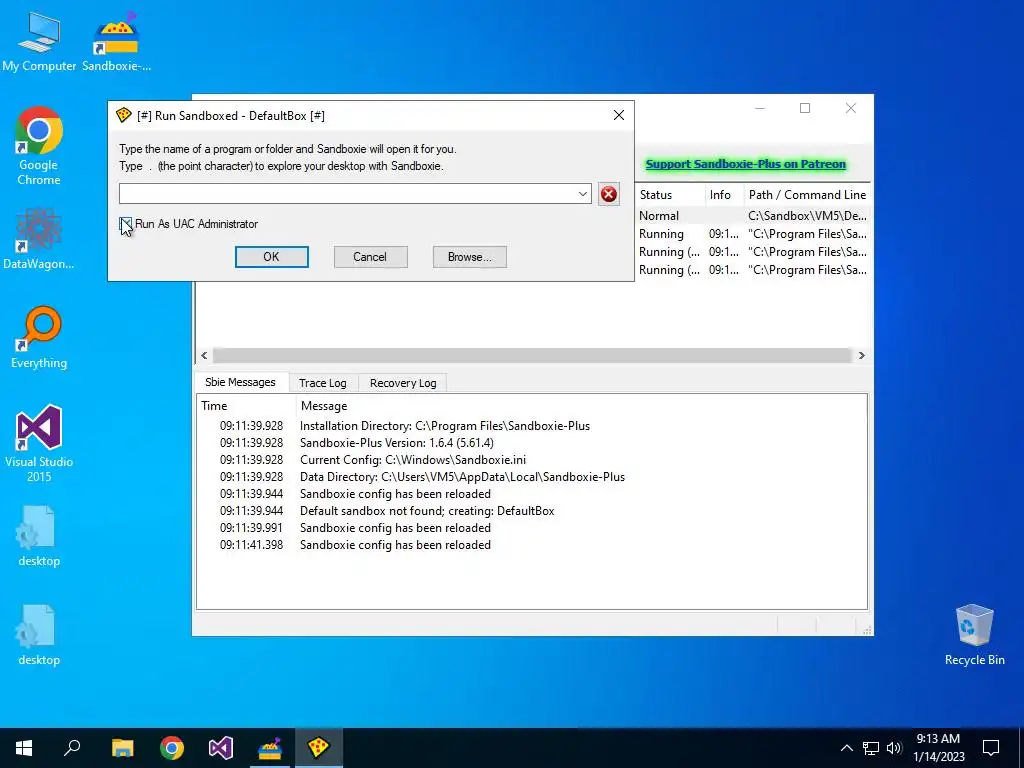Expand the program name dropdown arrow
Viewport: 1024px width, 768px height.
point(583,194)
